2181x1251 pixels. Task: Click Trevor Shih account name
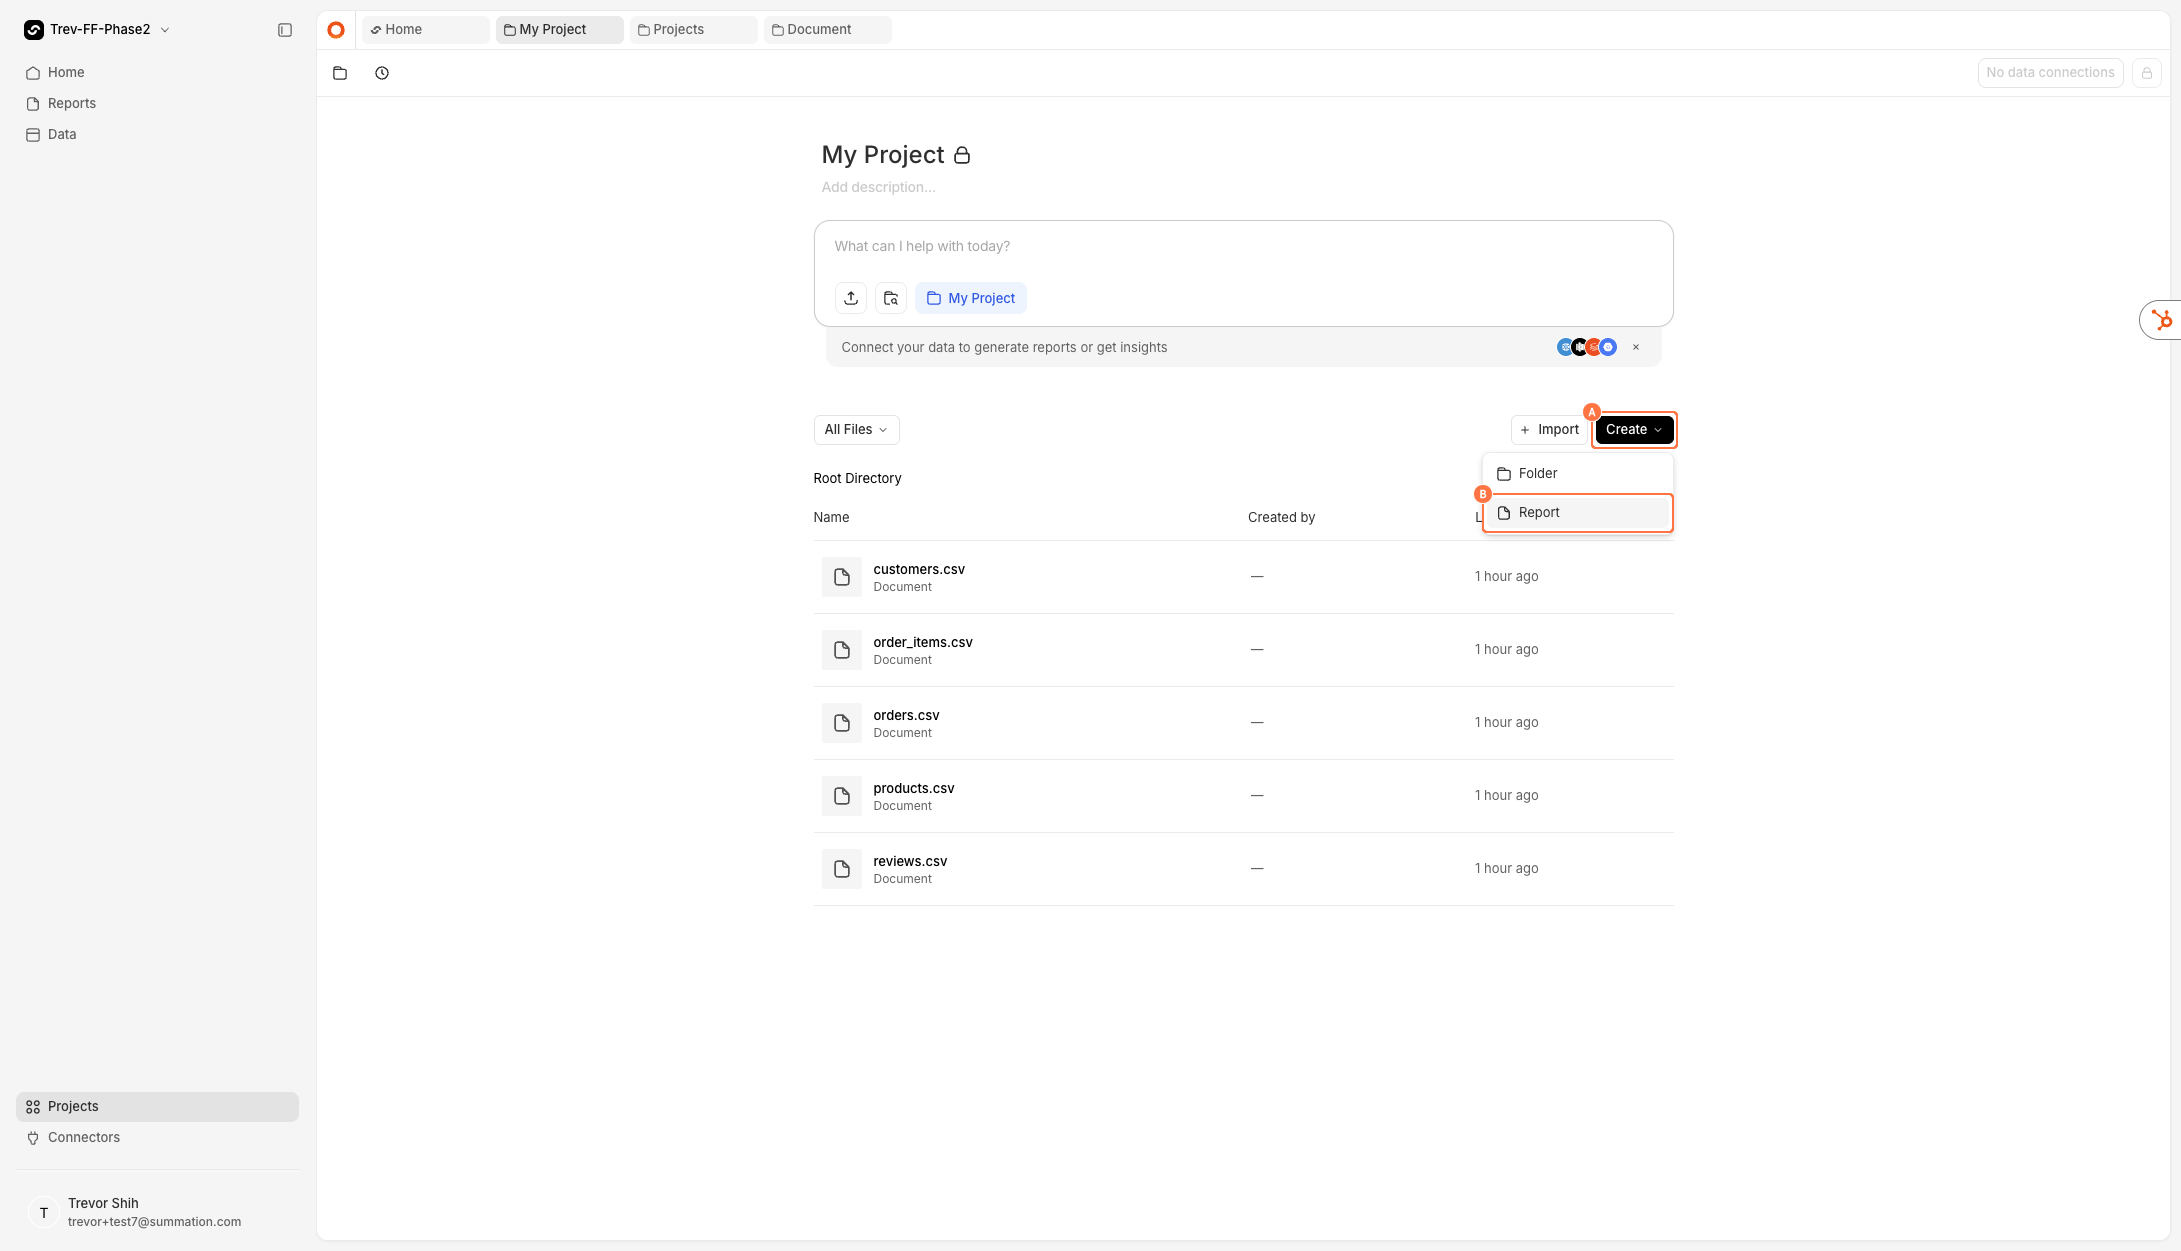pos(103,1203)
